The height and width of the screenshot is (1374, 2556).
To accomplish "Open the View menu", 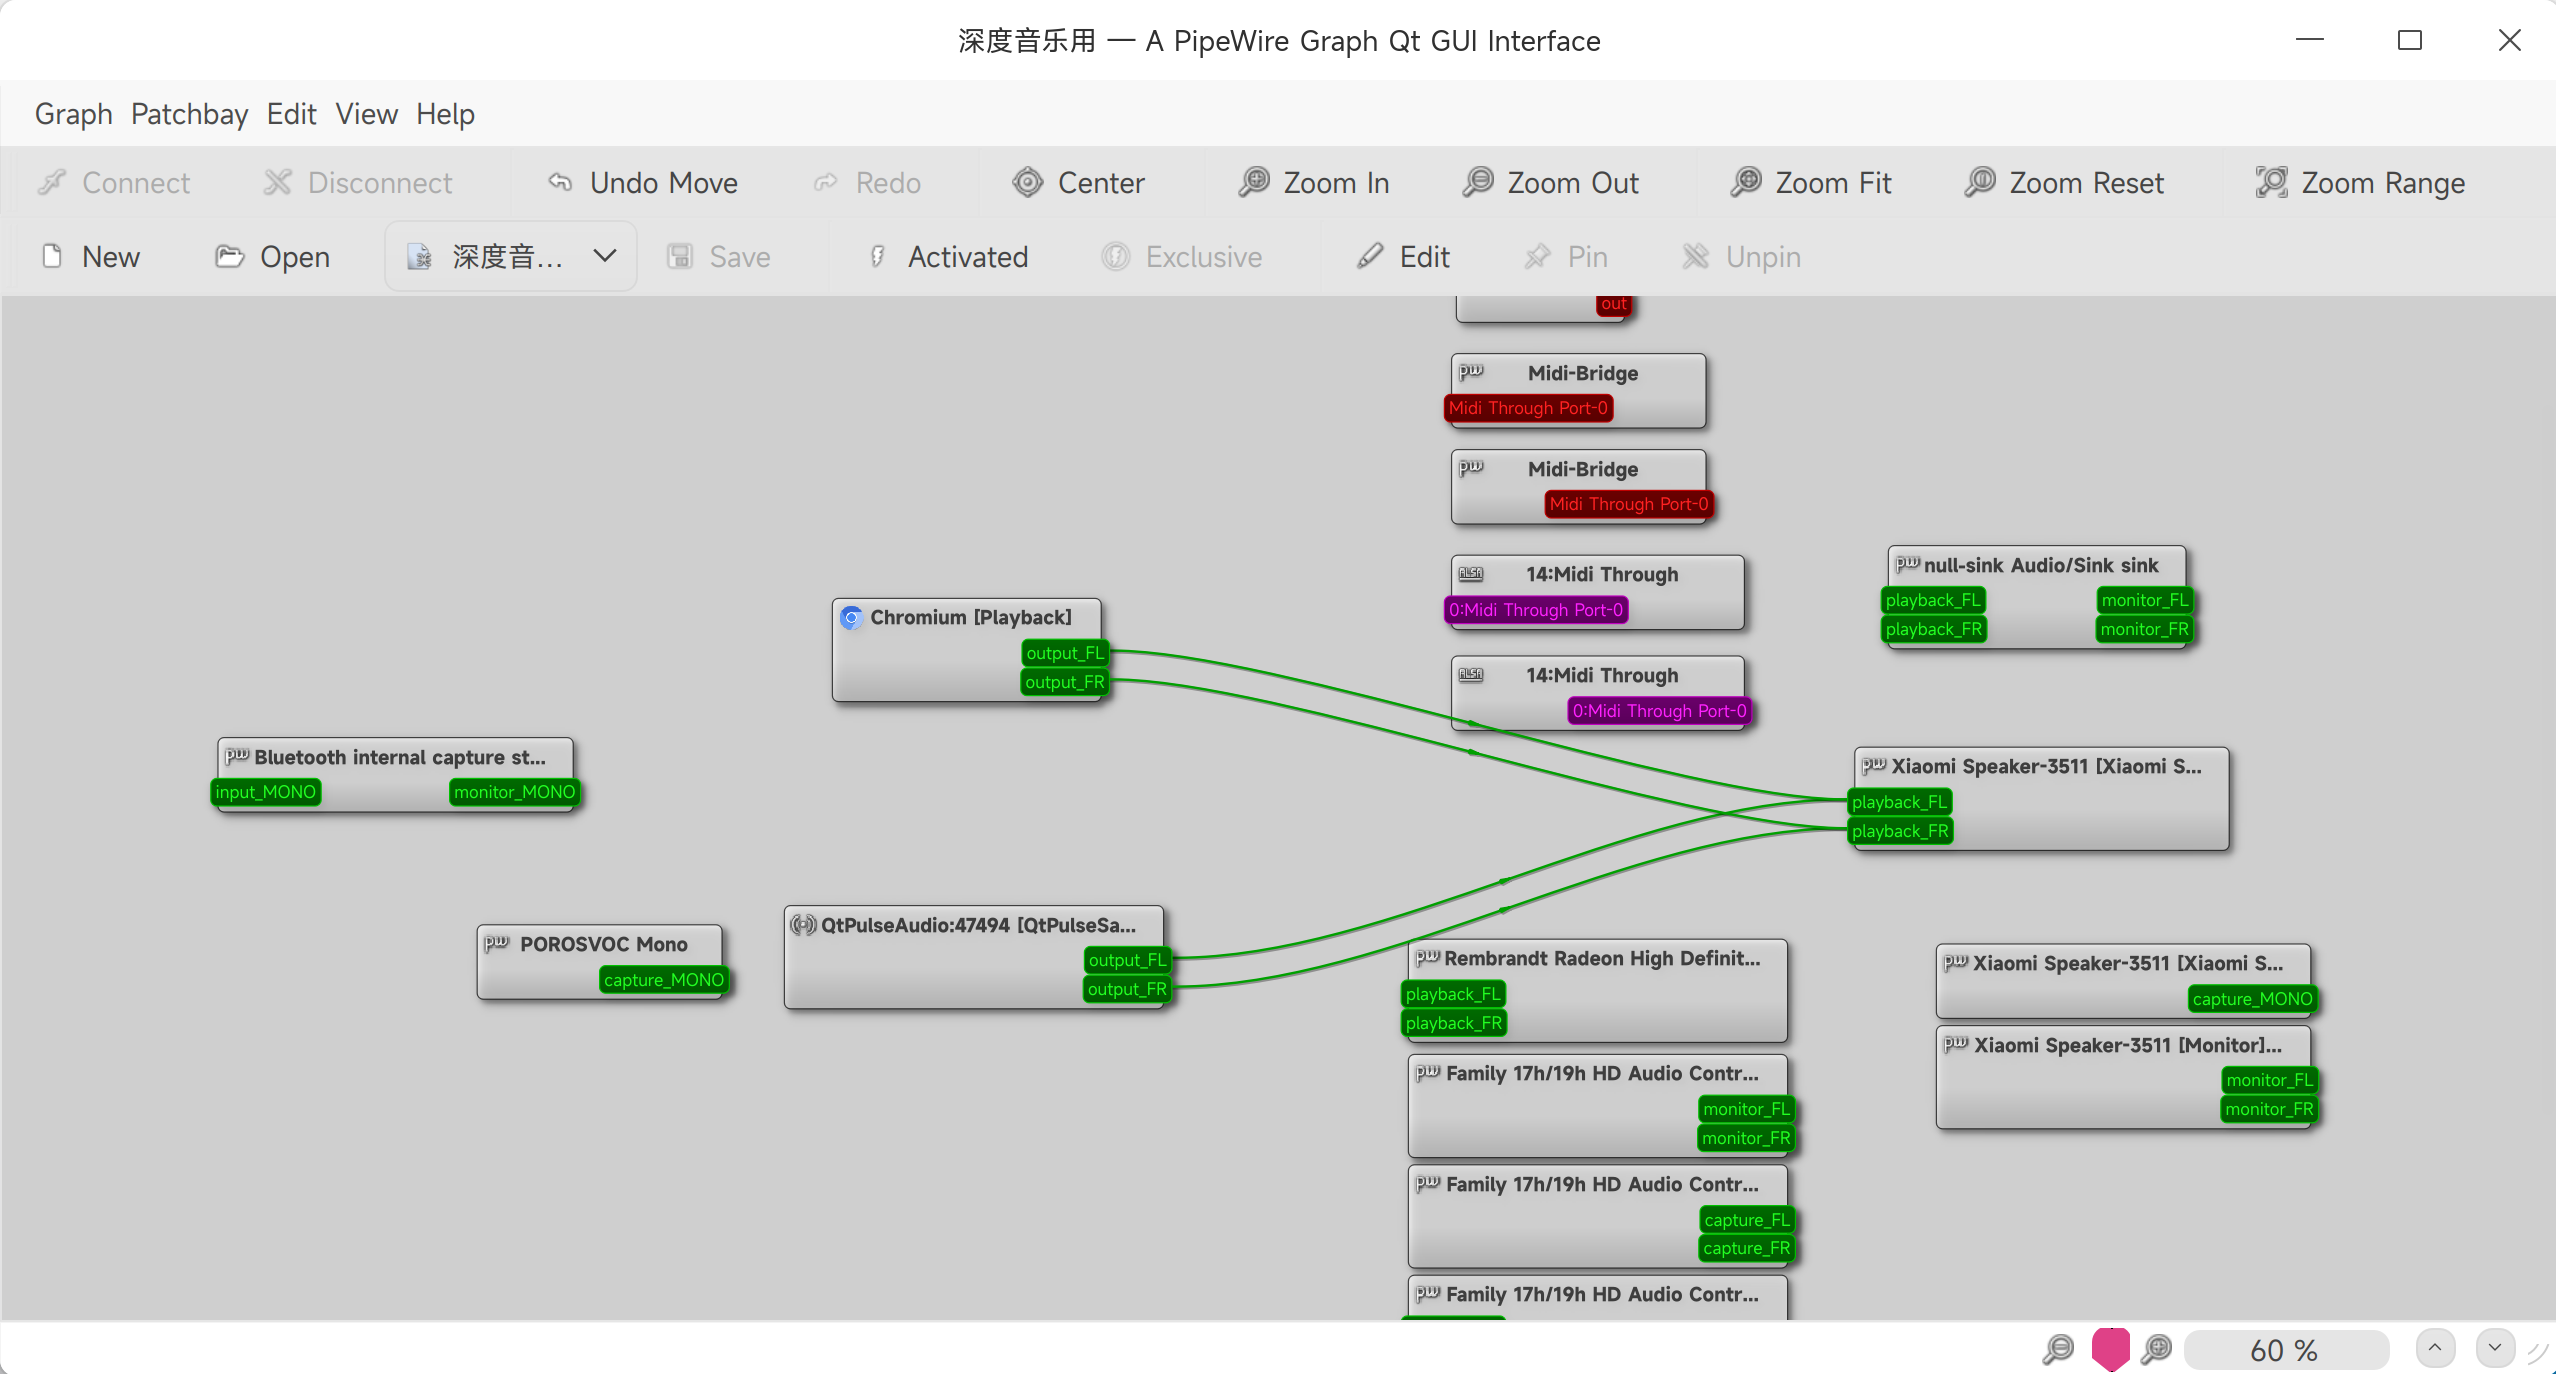I will (366, 114).
